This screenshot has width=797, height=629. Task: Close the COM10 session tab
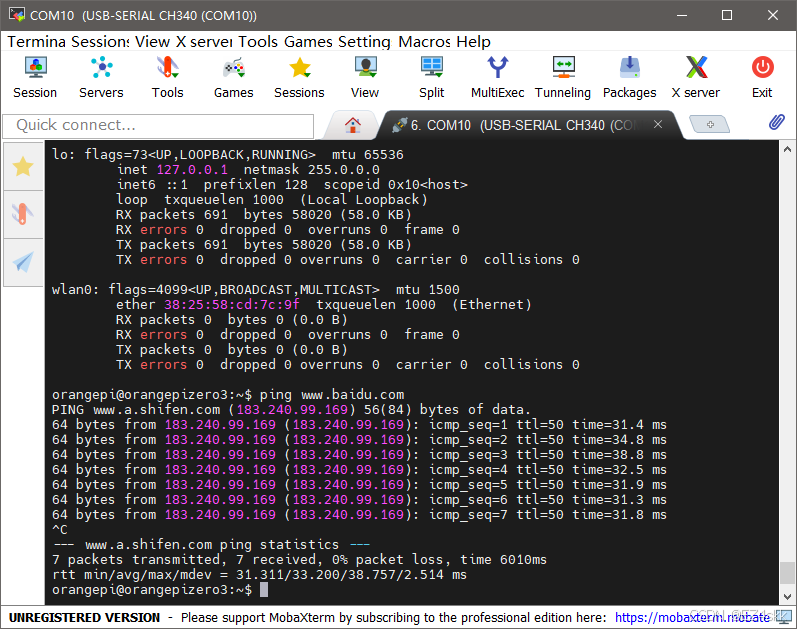[x=658, y=124]
